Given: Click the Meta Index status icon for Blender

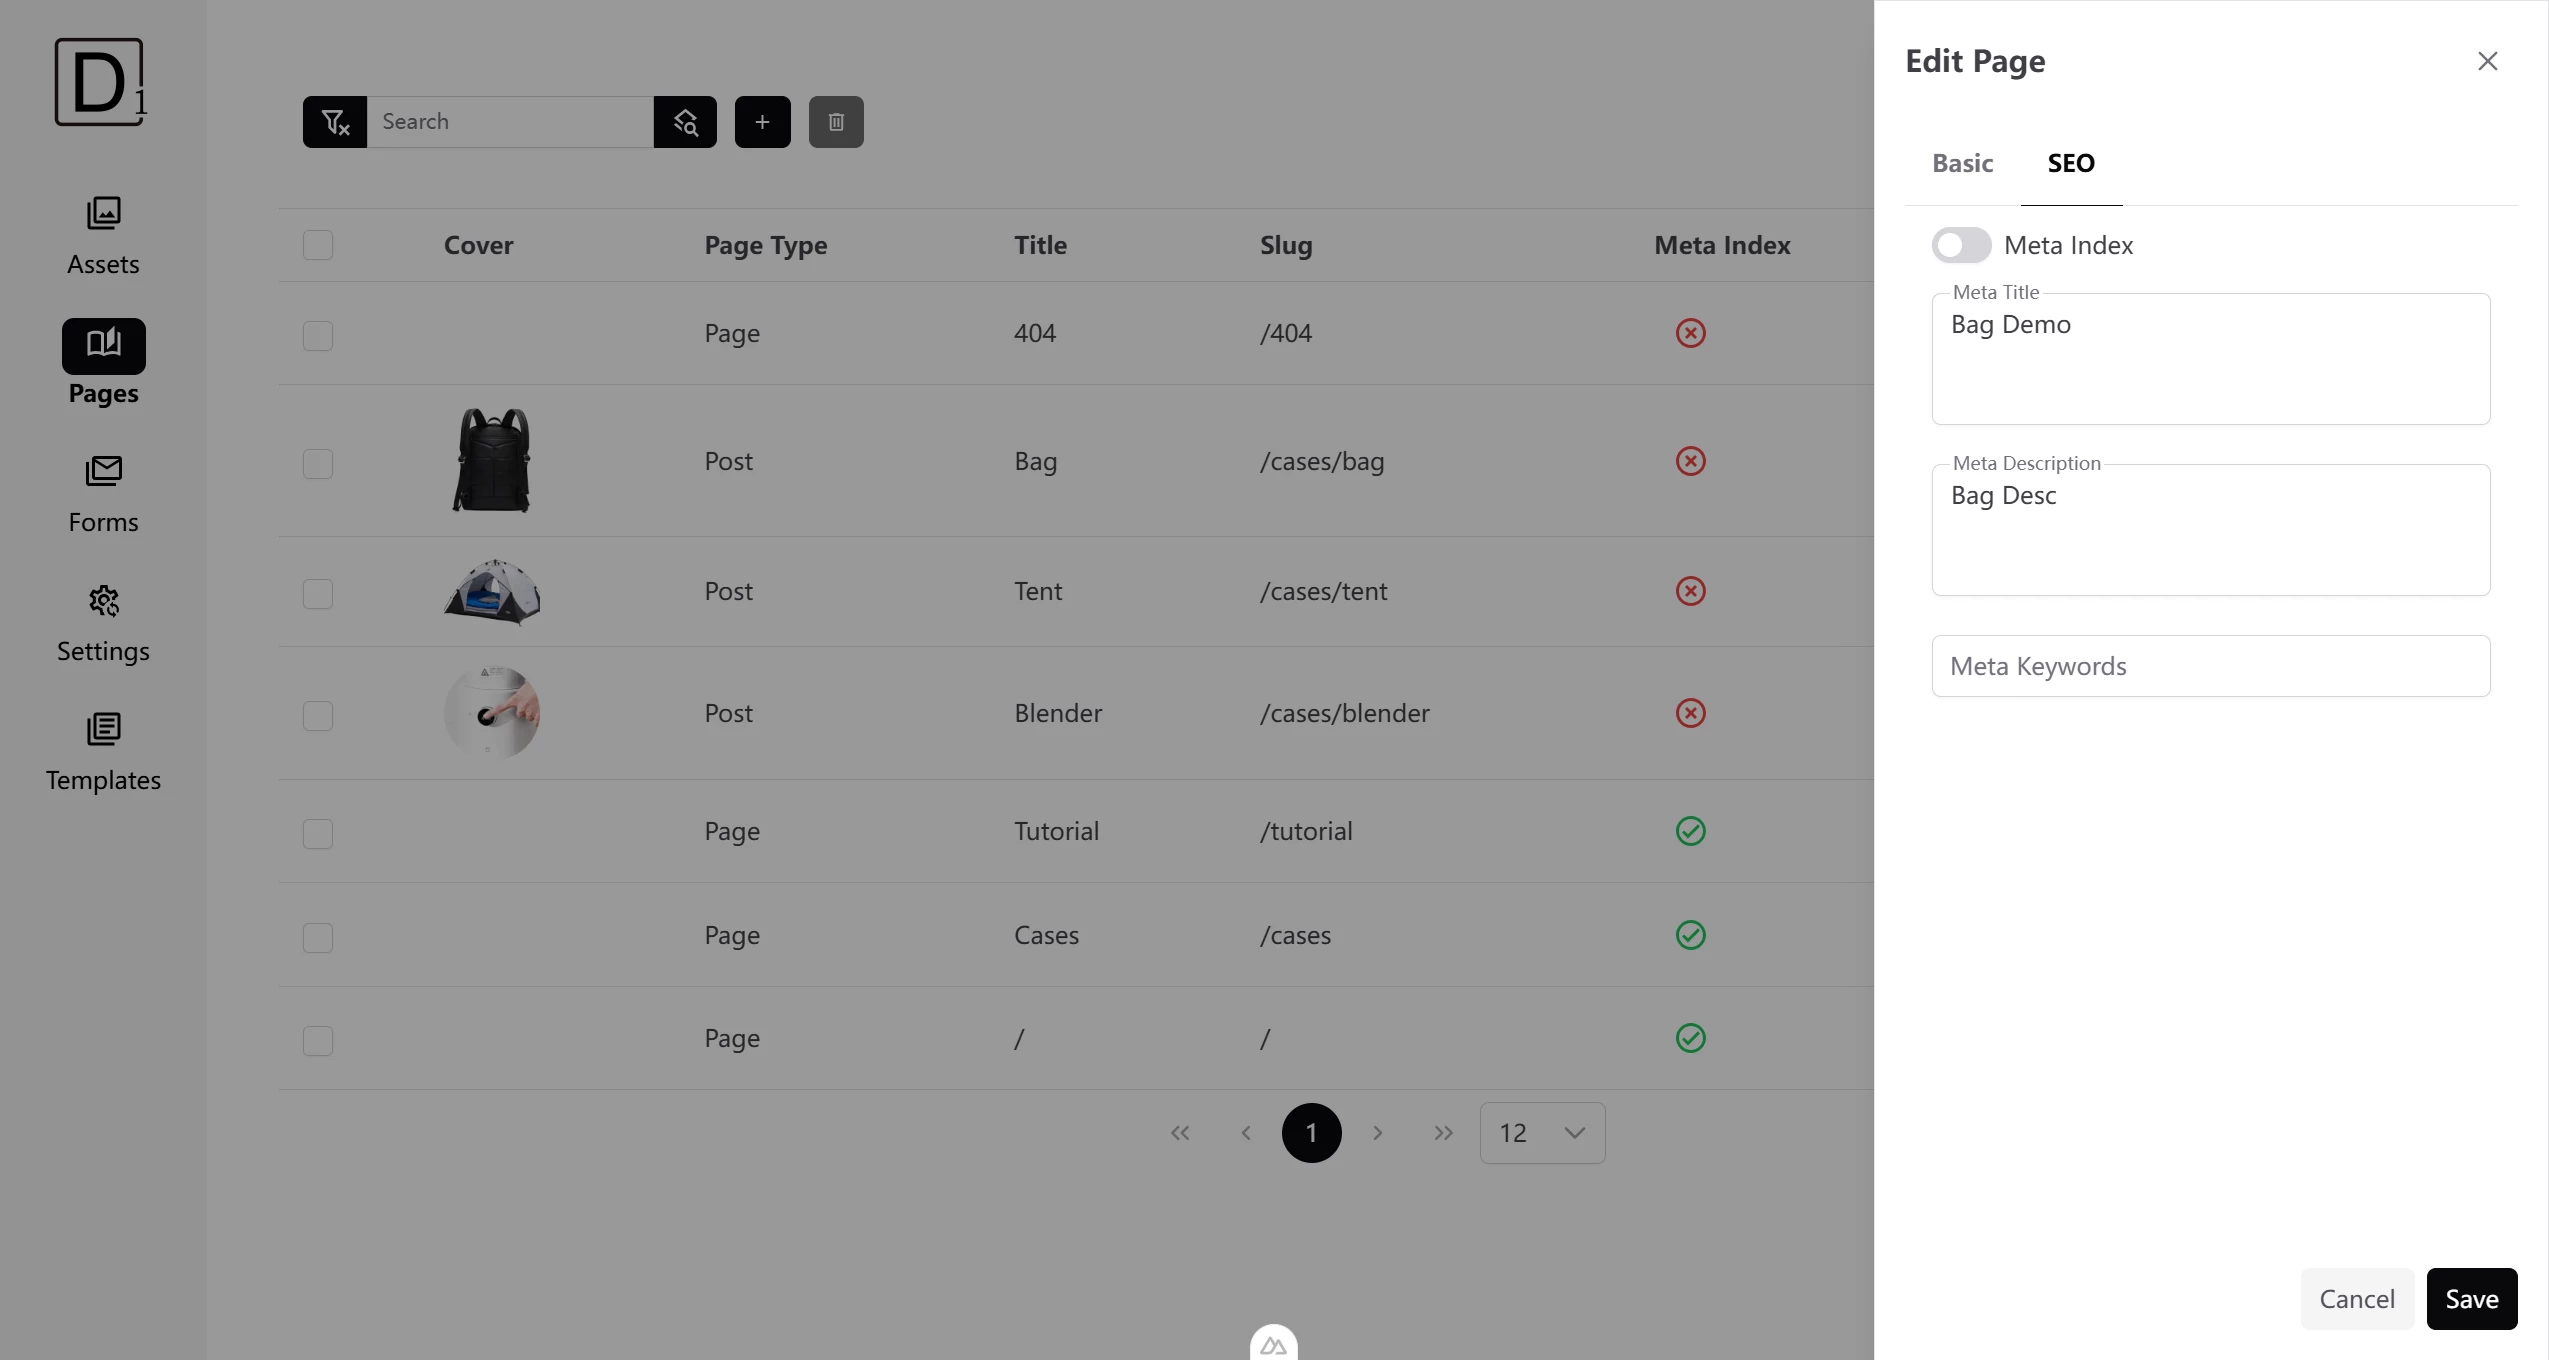Looking at the screenshot, I should [x=1691, y=713].
